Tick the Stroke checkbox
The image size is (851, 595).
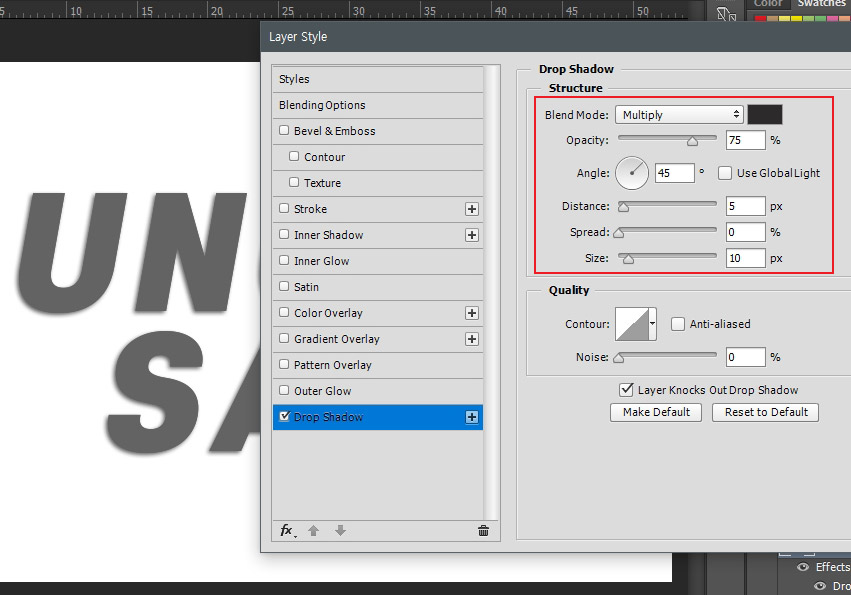click(284, 208)
